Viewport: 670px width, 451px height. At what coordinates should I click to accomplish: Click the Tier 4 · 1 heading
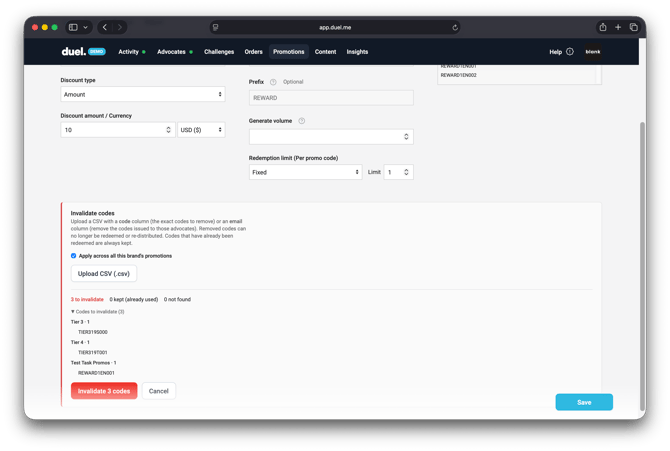(80, 342)
